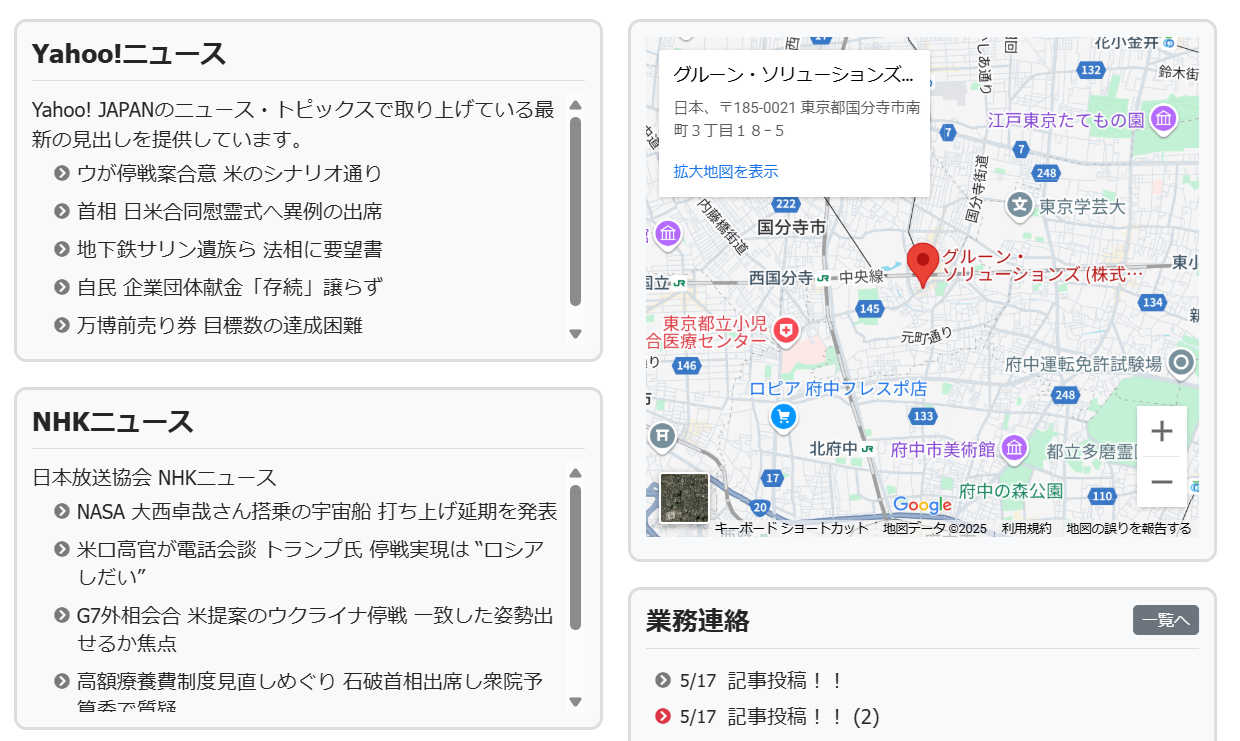Click 日本放送協会 NHKニュース description text
1240x741 pixels.
154,477
